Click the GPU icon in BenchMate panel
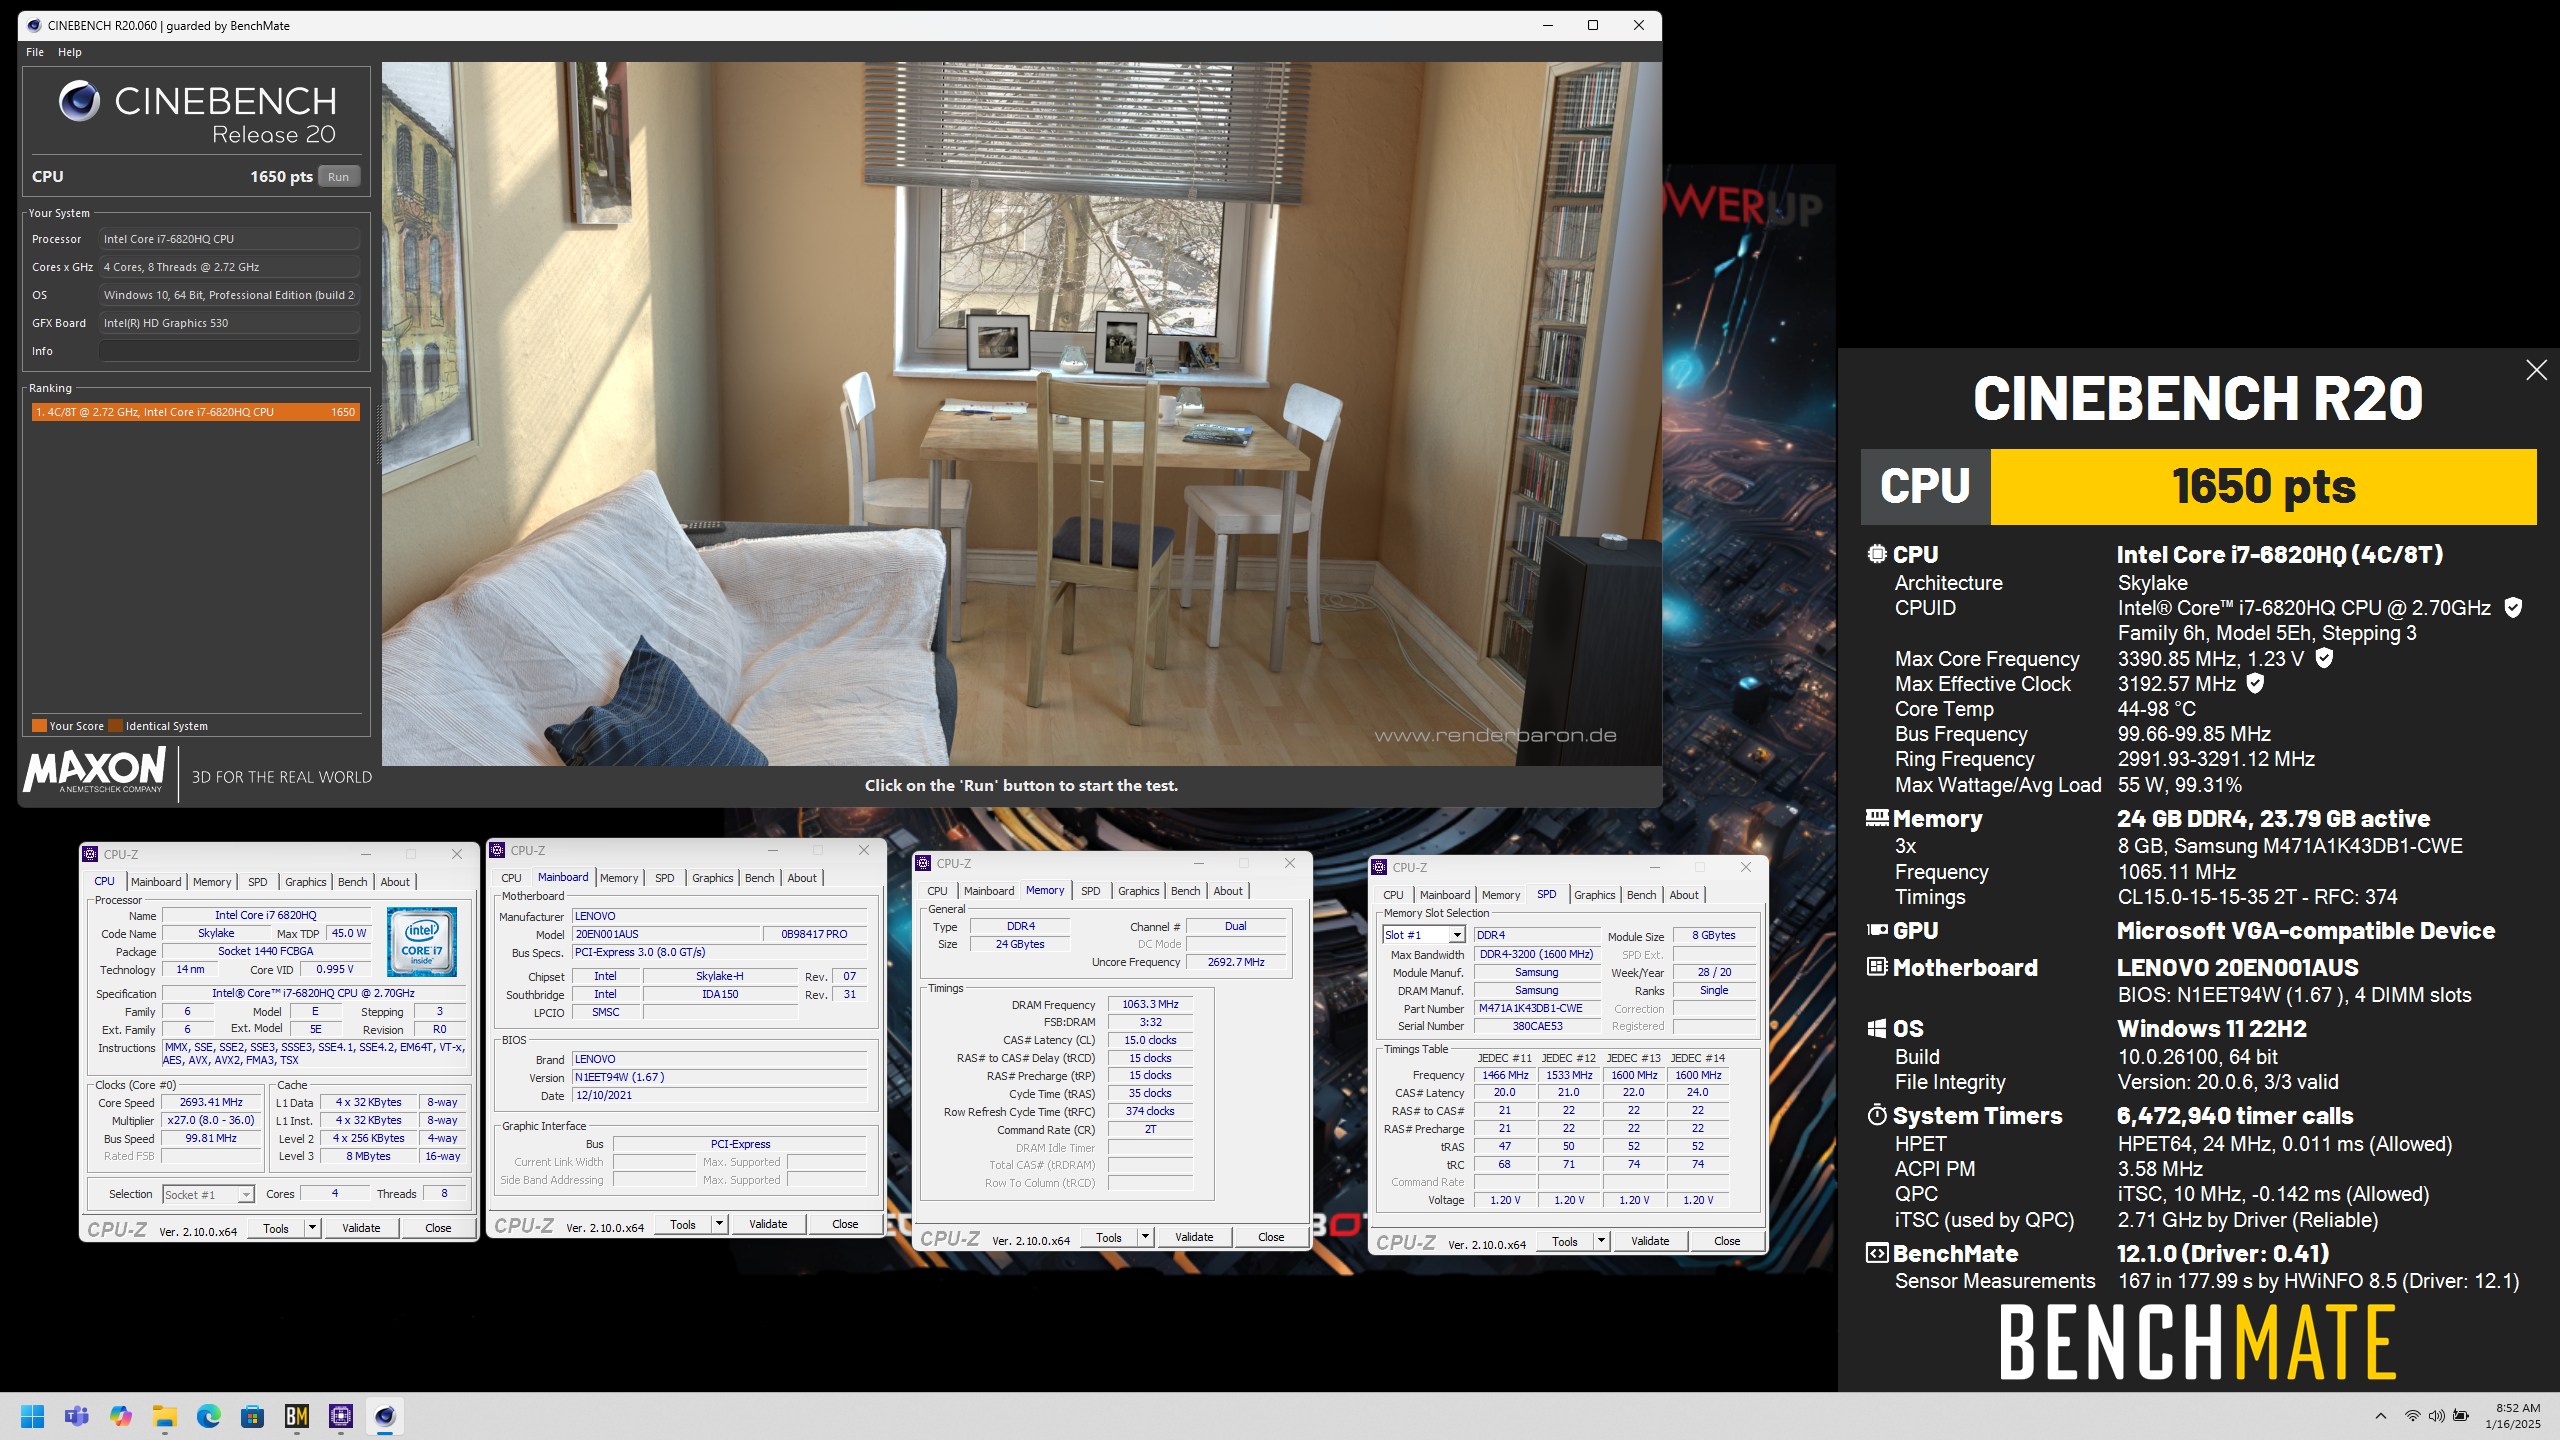 [1877, 930]
